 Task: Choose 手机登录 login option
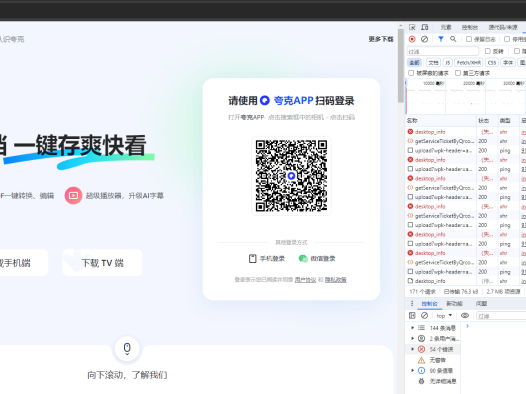click(267, 259)
